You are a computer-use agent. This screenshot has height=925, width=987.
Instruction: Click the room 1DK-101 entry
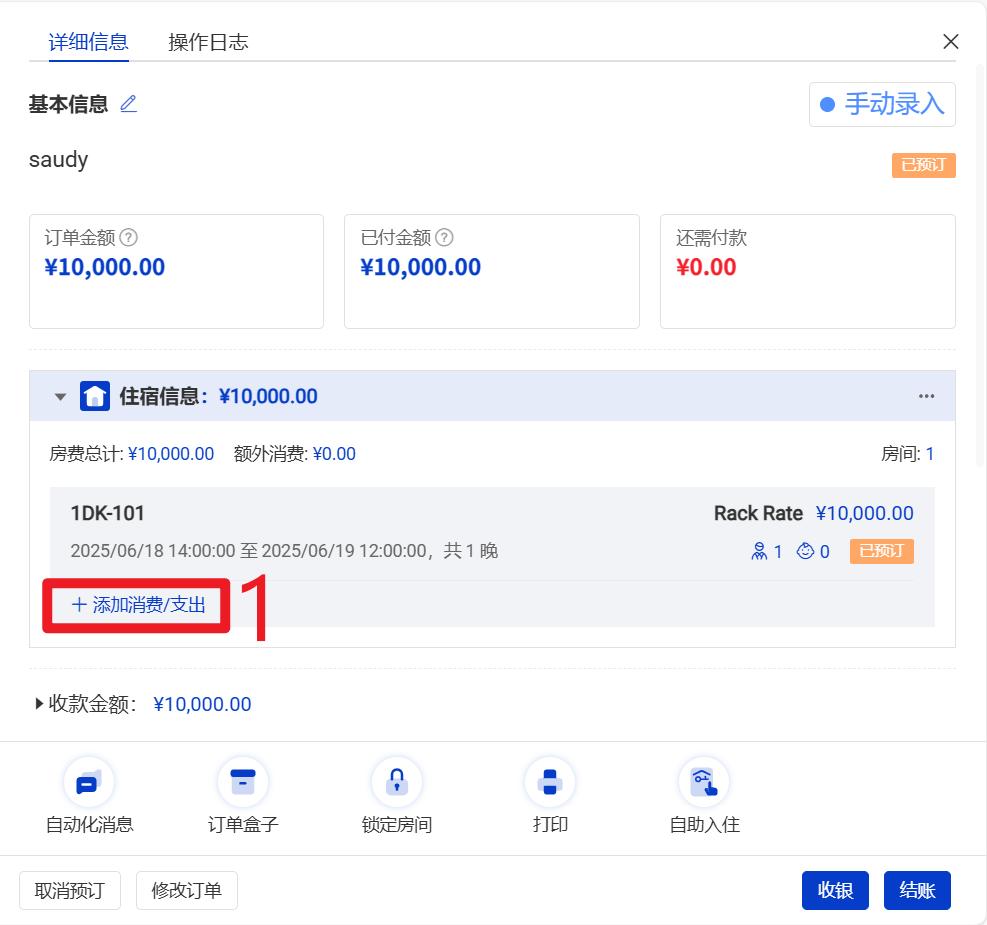[x=108, y=514]
